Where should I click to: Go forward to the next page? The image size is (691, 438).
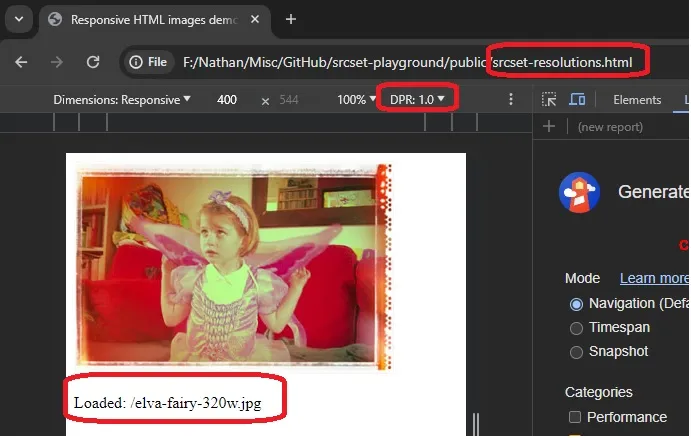(57, 62)
